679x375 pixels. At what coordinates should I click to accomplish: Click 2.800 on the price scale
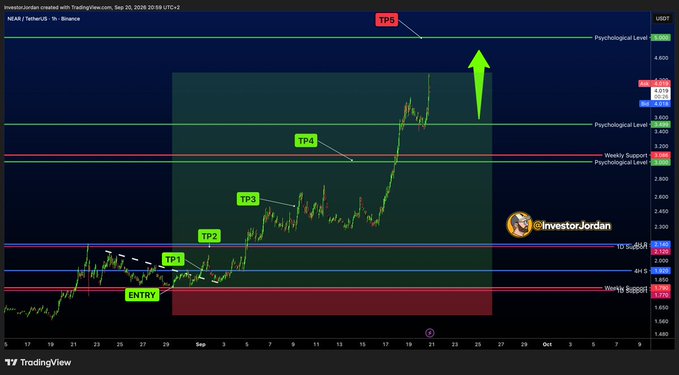(x=661, y=179)
